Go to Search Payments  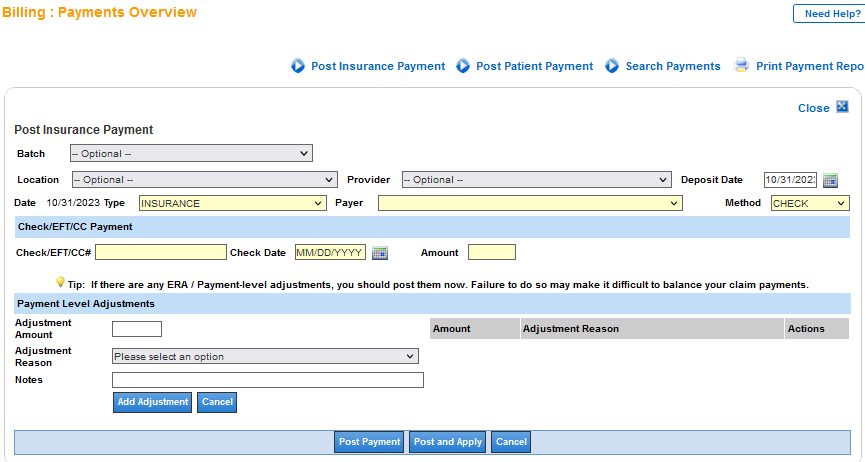(x=672, y=66)
